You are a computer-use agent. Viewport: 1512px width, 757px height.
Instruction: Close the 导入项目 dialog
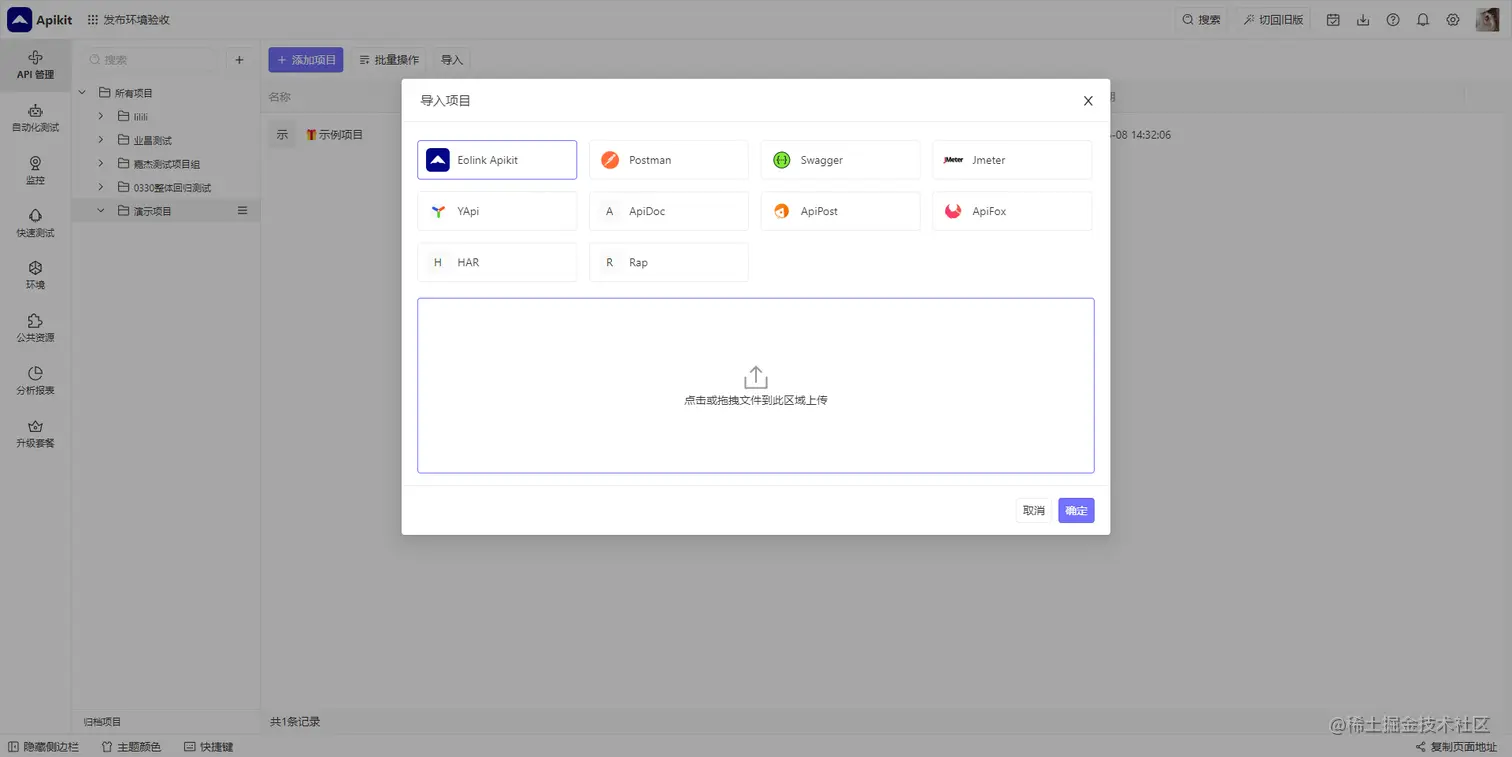point(1088,101)
